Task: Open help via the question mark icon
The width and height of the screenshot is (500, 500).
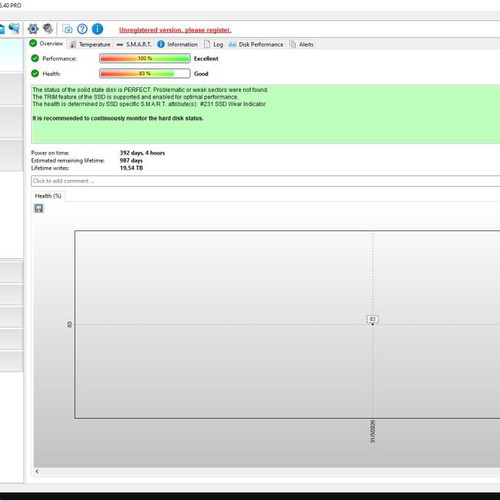Action: (82, 29)
